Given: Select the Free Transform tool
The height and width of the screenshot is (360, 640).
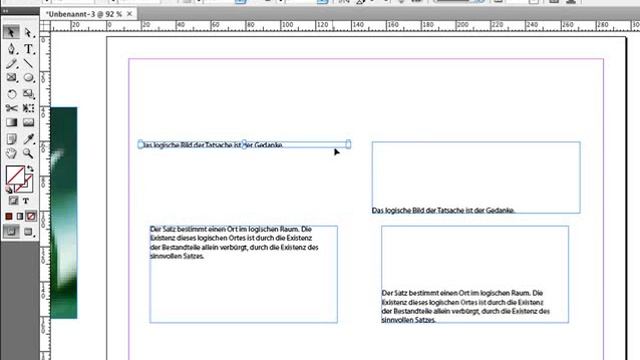Looking at the screenshot, I should click(x=28, y=108).
